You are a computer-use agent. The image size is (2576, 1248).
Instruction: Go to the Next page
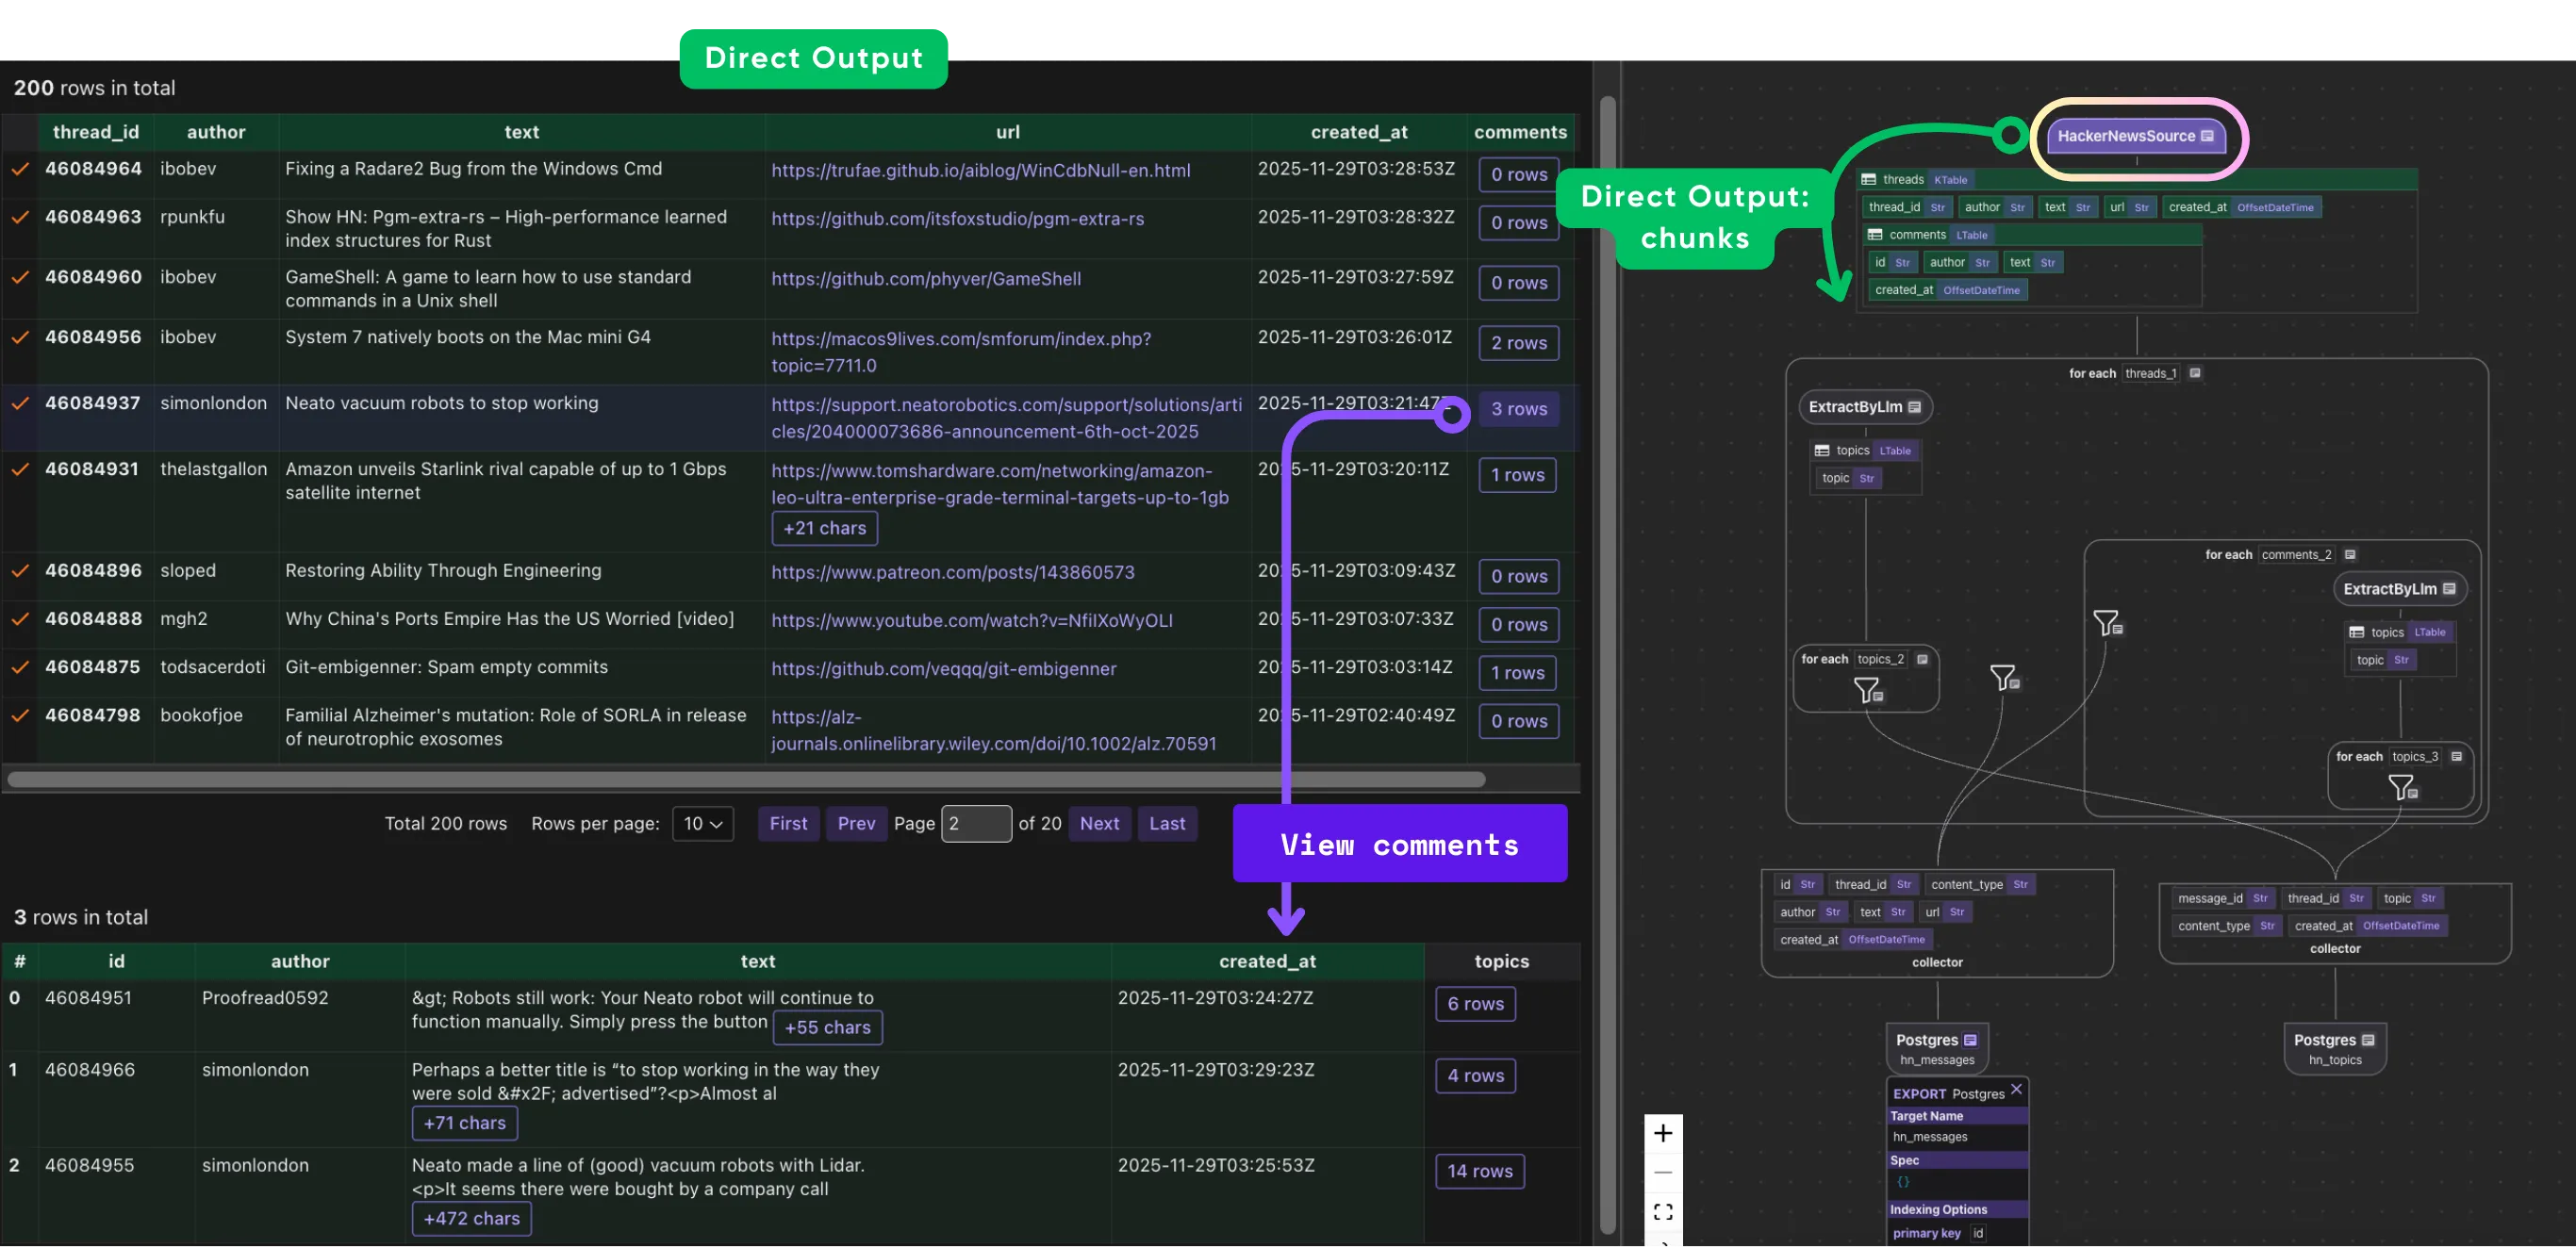[1099, 824]
